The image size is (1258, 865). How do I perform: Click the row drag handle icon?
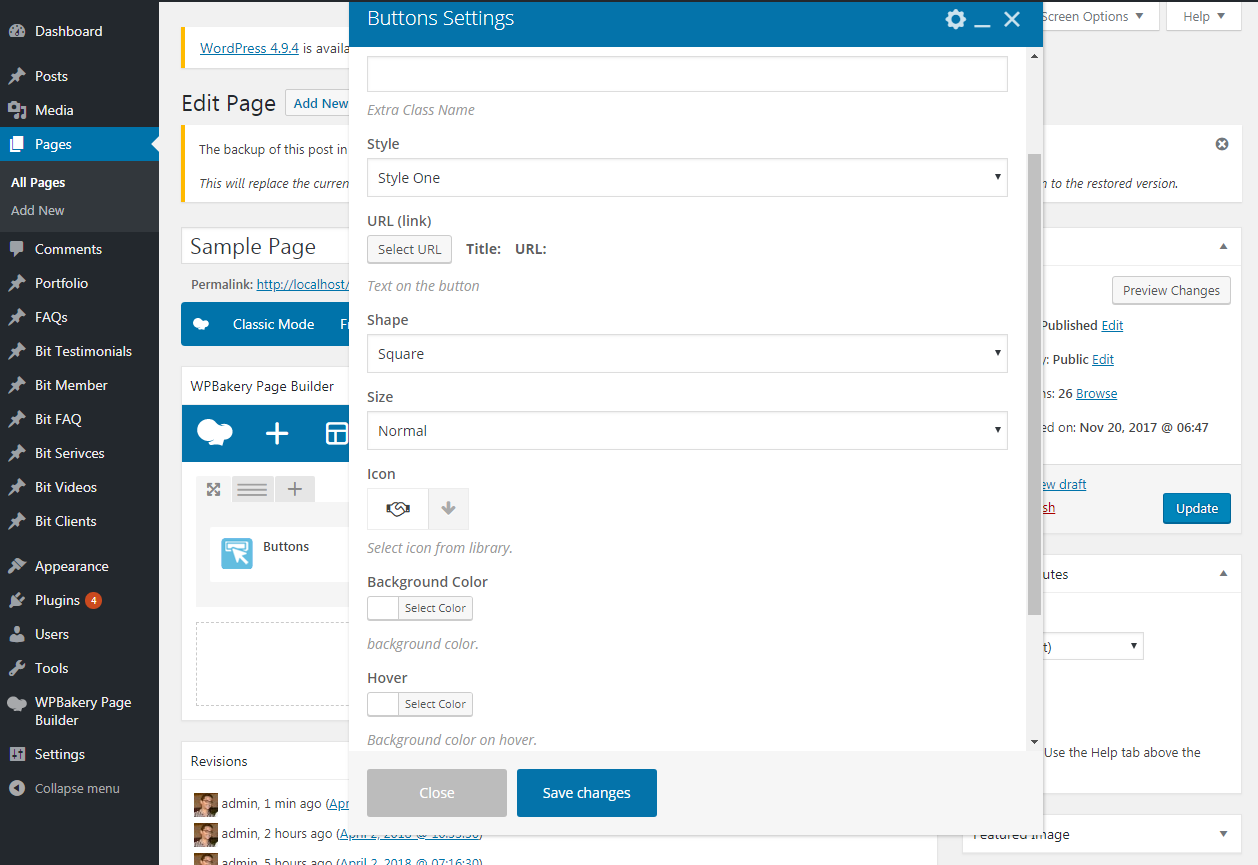252,489
